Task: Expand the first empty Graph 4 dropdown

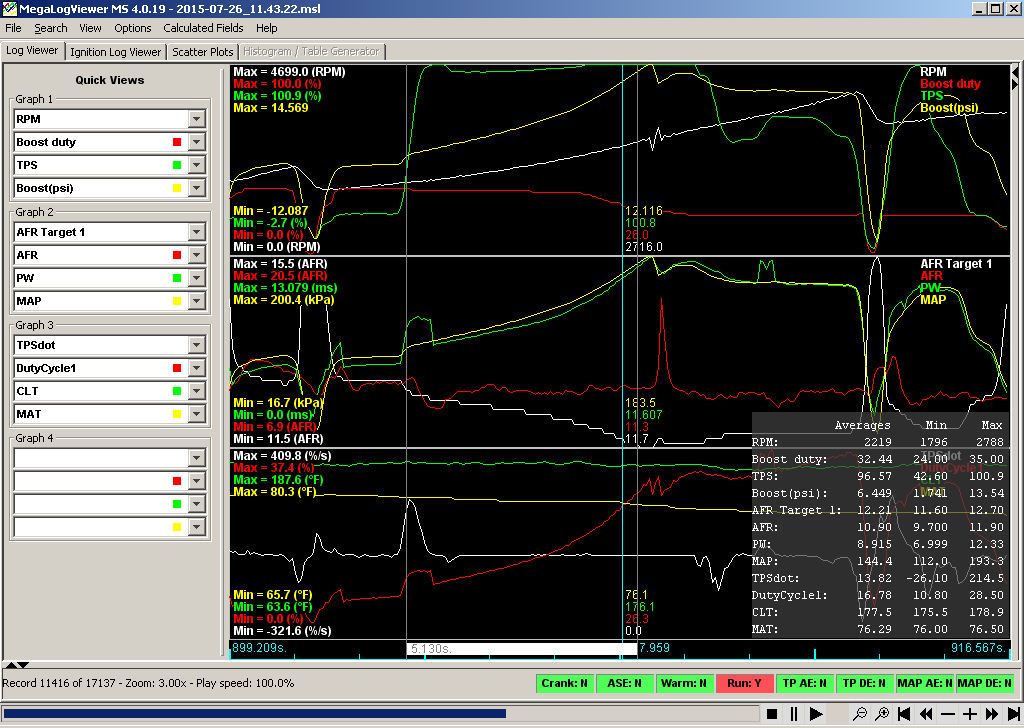Action: [x=196, y=458]
